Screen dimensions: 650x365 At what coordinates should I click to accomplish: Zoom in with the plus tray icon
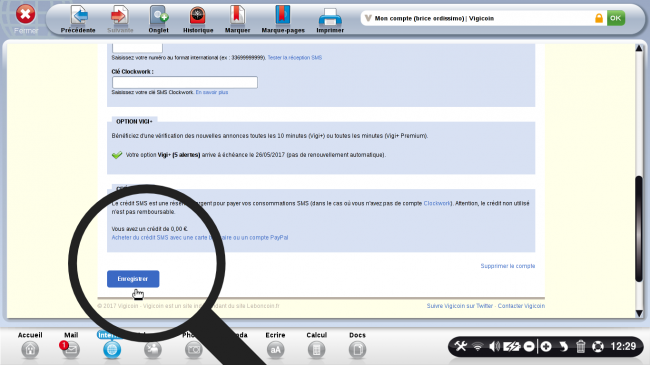546,346
